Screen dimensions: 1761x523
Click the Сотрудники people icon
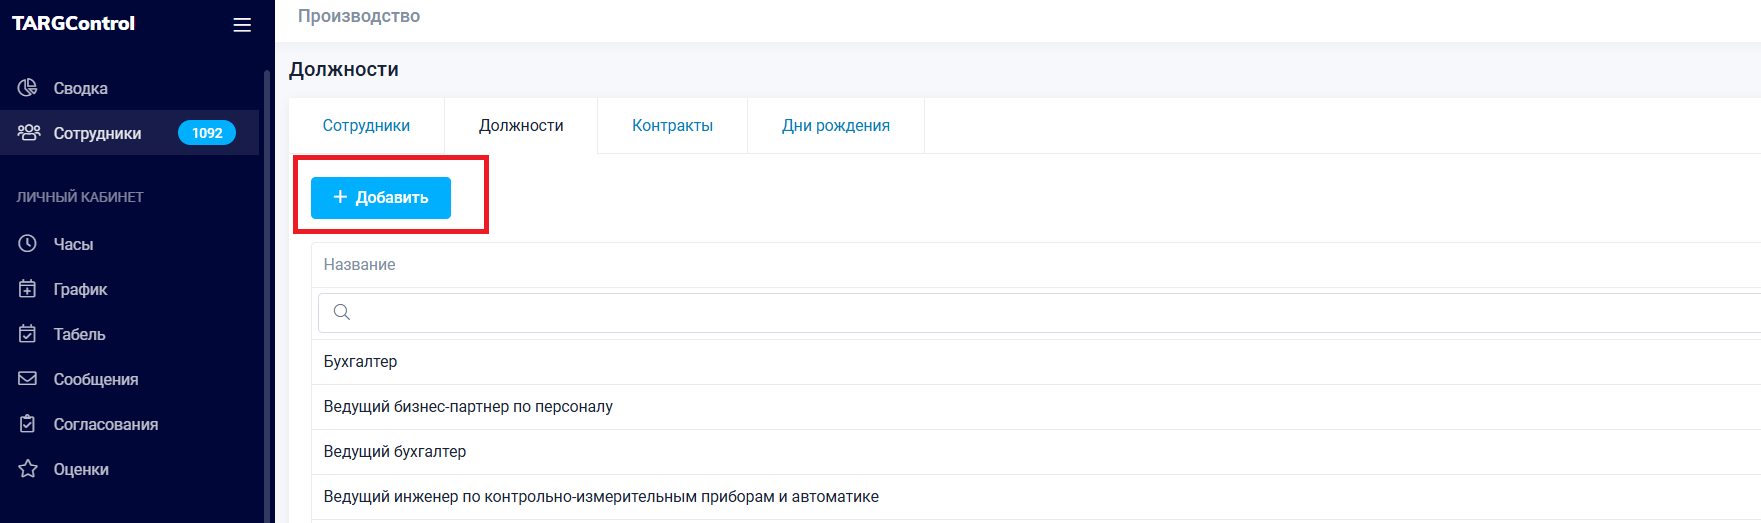[29, 133]
